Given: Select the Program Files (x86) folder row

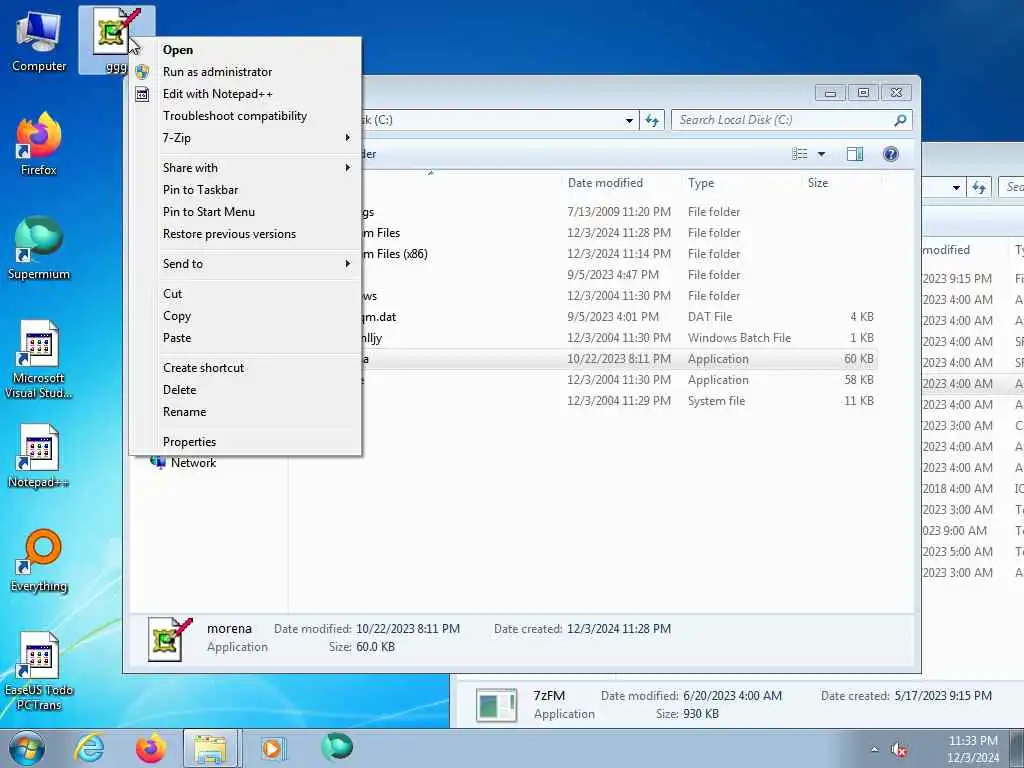Looking at the screenshot, I should tap(618, 254).
